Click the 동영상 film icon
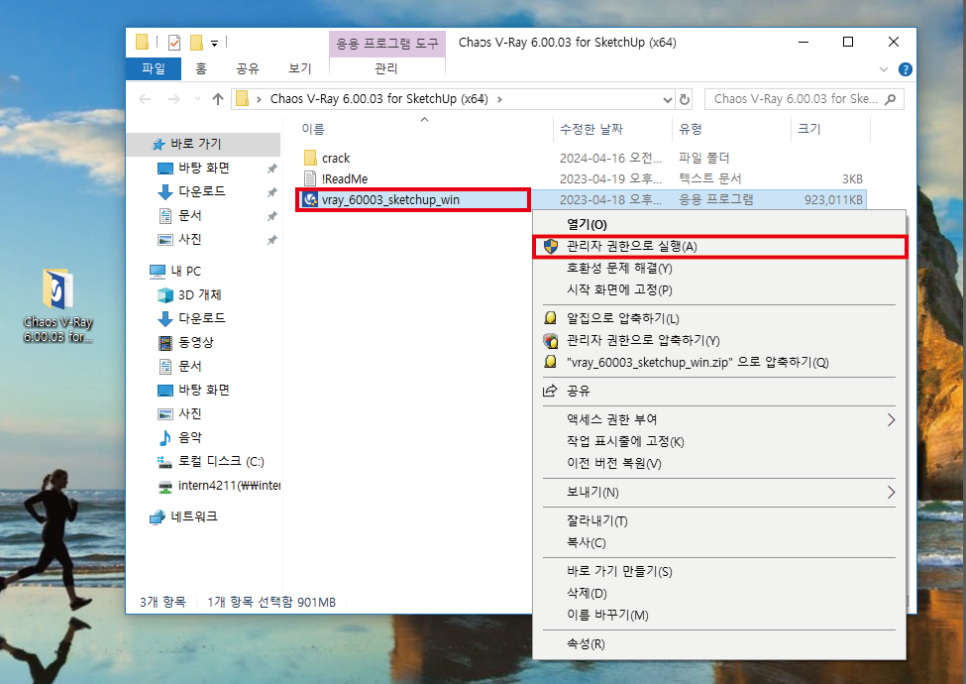 click(x=165, y=343)
